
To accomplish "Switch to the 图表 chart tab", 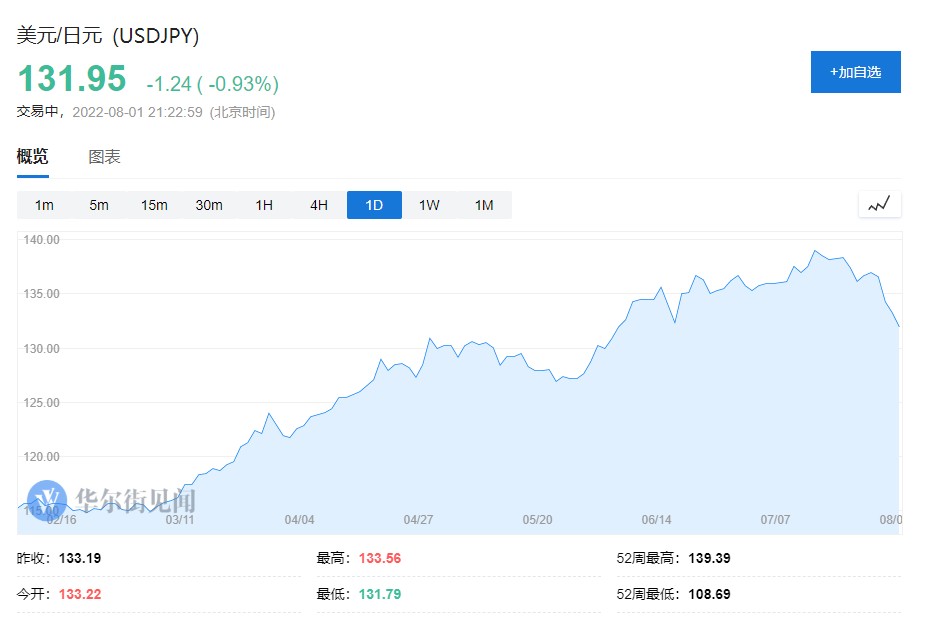I will coord(104,157).
